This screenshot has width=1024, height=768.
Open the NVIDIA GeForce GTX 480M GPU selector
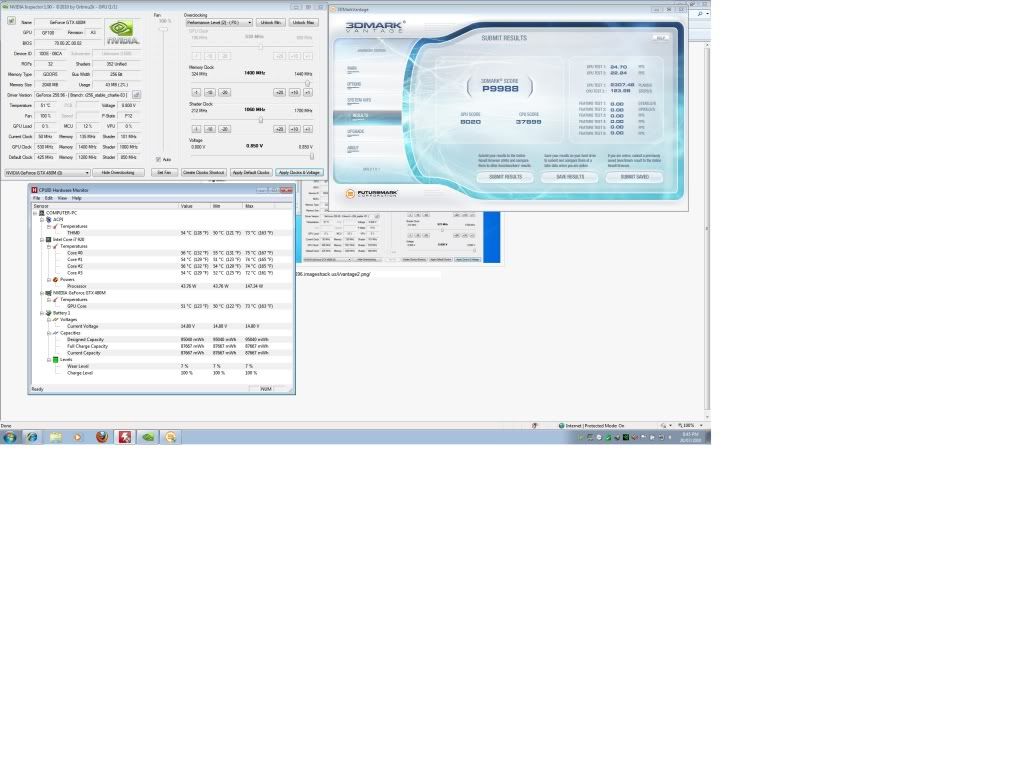pyautogui.click(x=47, y=172)
